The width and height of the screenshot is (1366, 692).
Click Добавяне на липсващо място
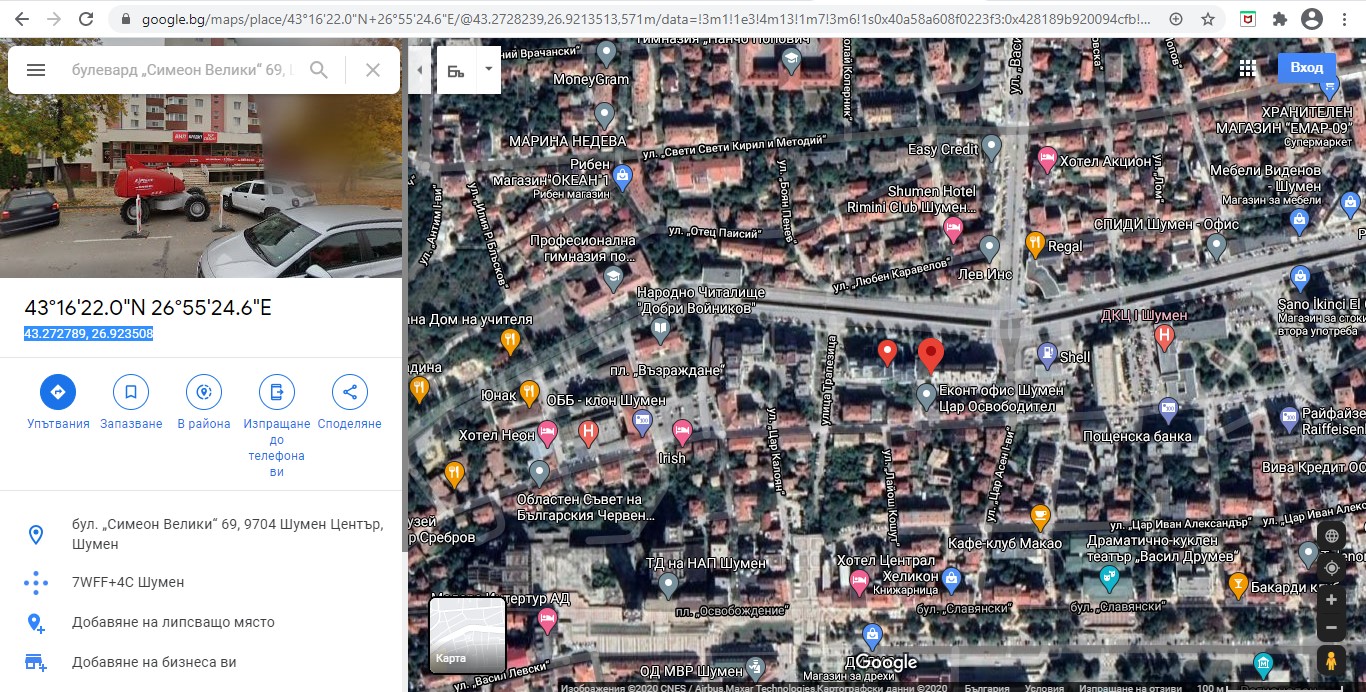click(x=201, y=622)
